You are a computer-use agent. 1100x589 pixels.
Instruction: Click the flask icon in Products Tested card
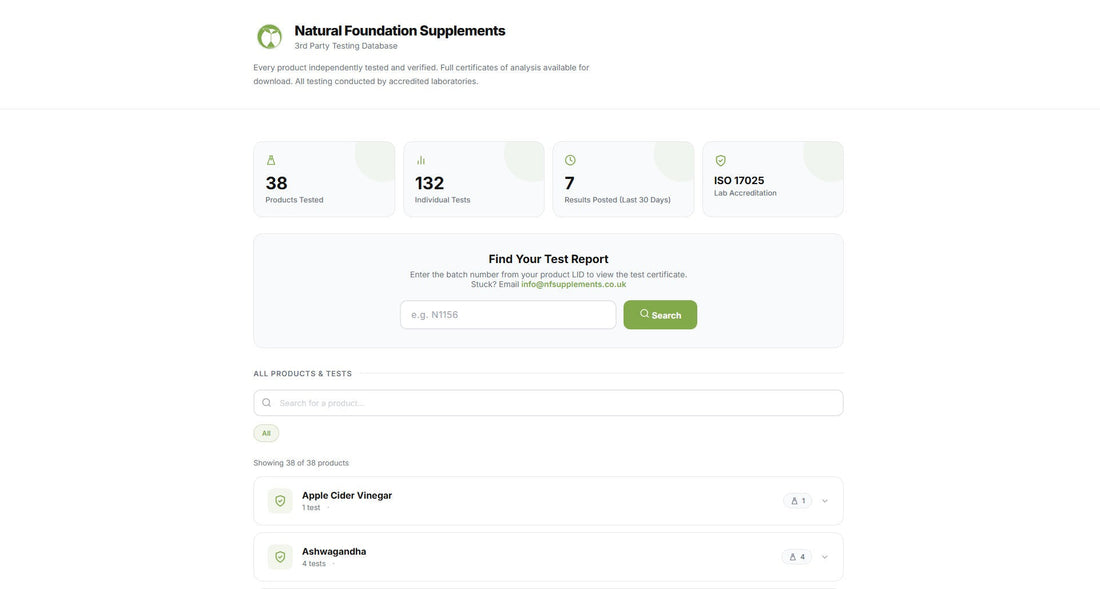coord(271,161)
